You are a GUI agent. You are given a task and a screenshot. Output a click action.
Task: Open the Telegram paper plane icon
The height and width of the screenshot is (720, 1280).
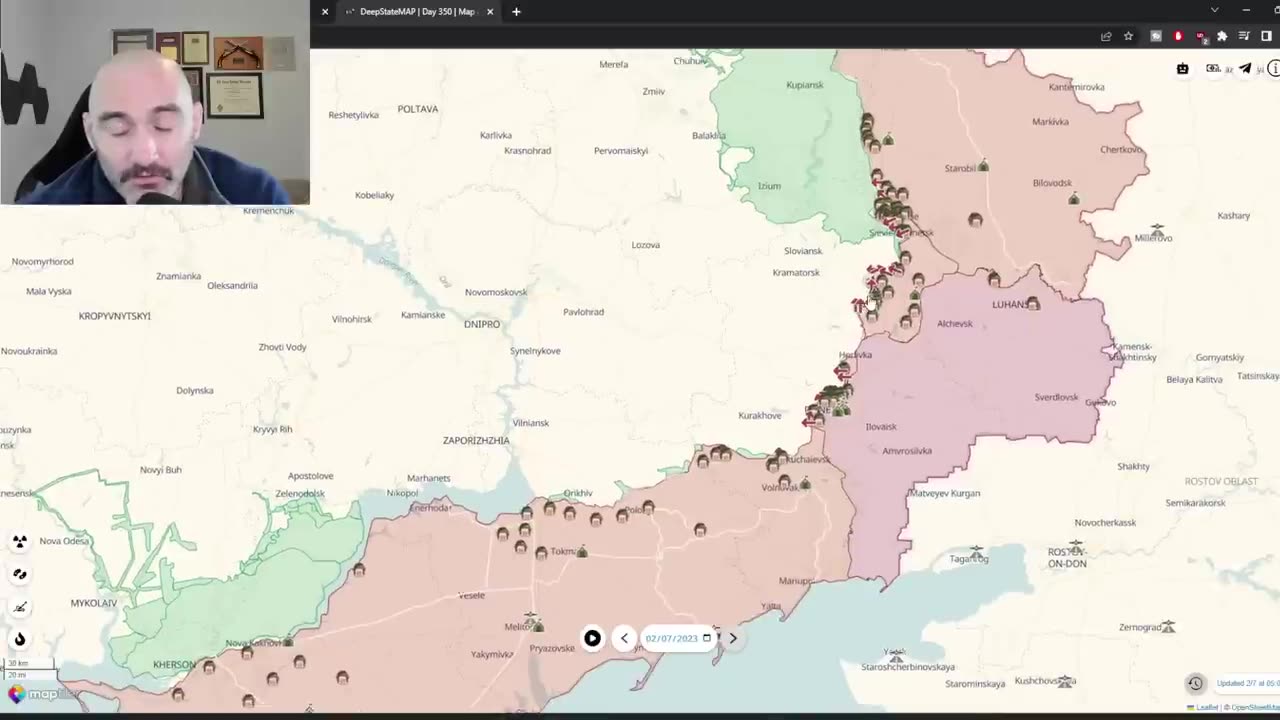coord(1245,69)
